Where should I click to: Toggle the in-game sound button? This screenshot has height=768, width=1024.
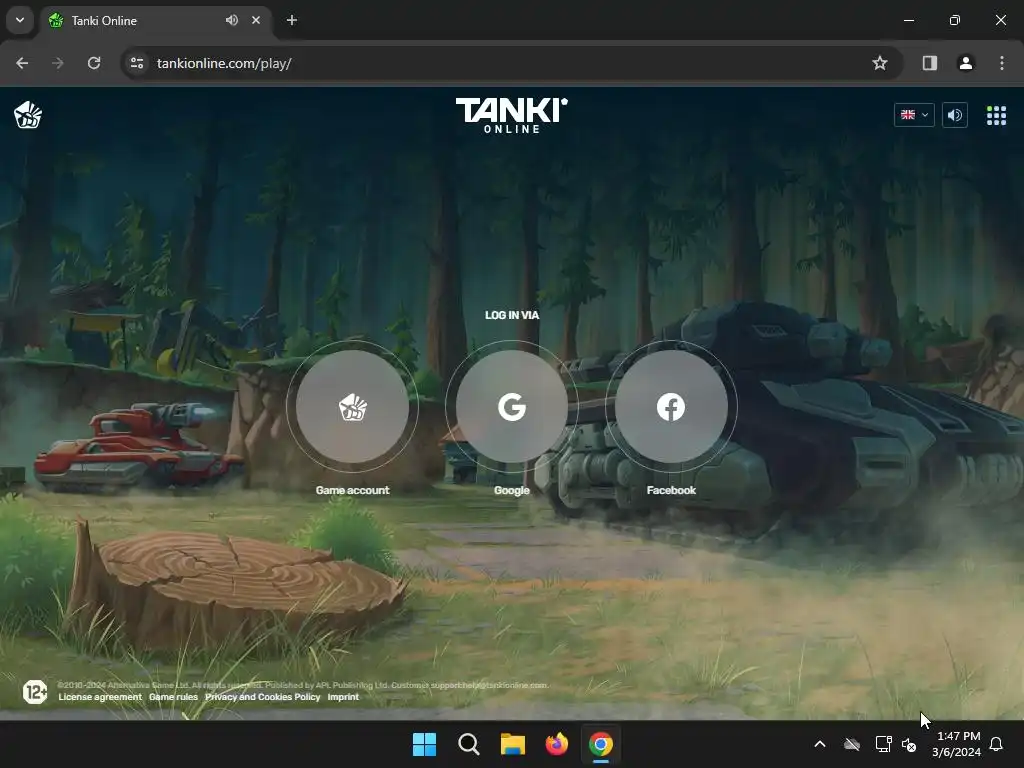point(955,115)
